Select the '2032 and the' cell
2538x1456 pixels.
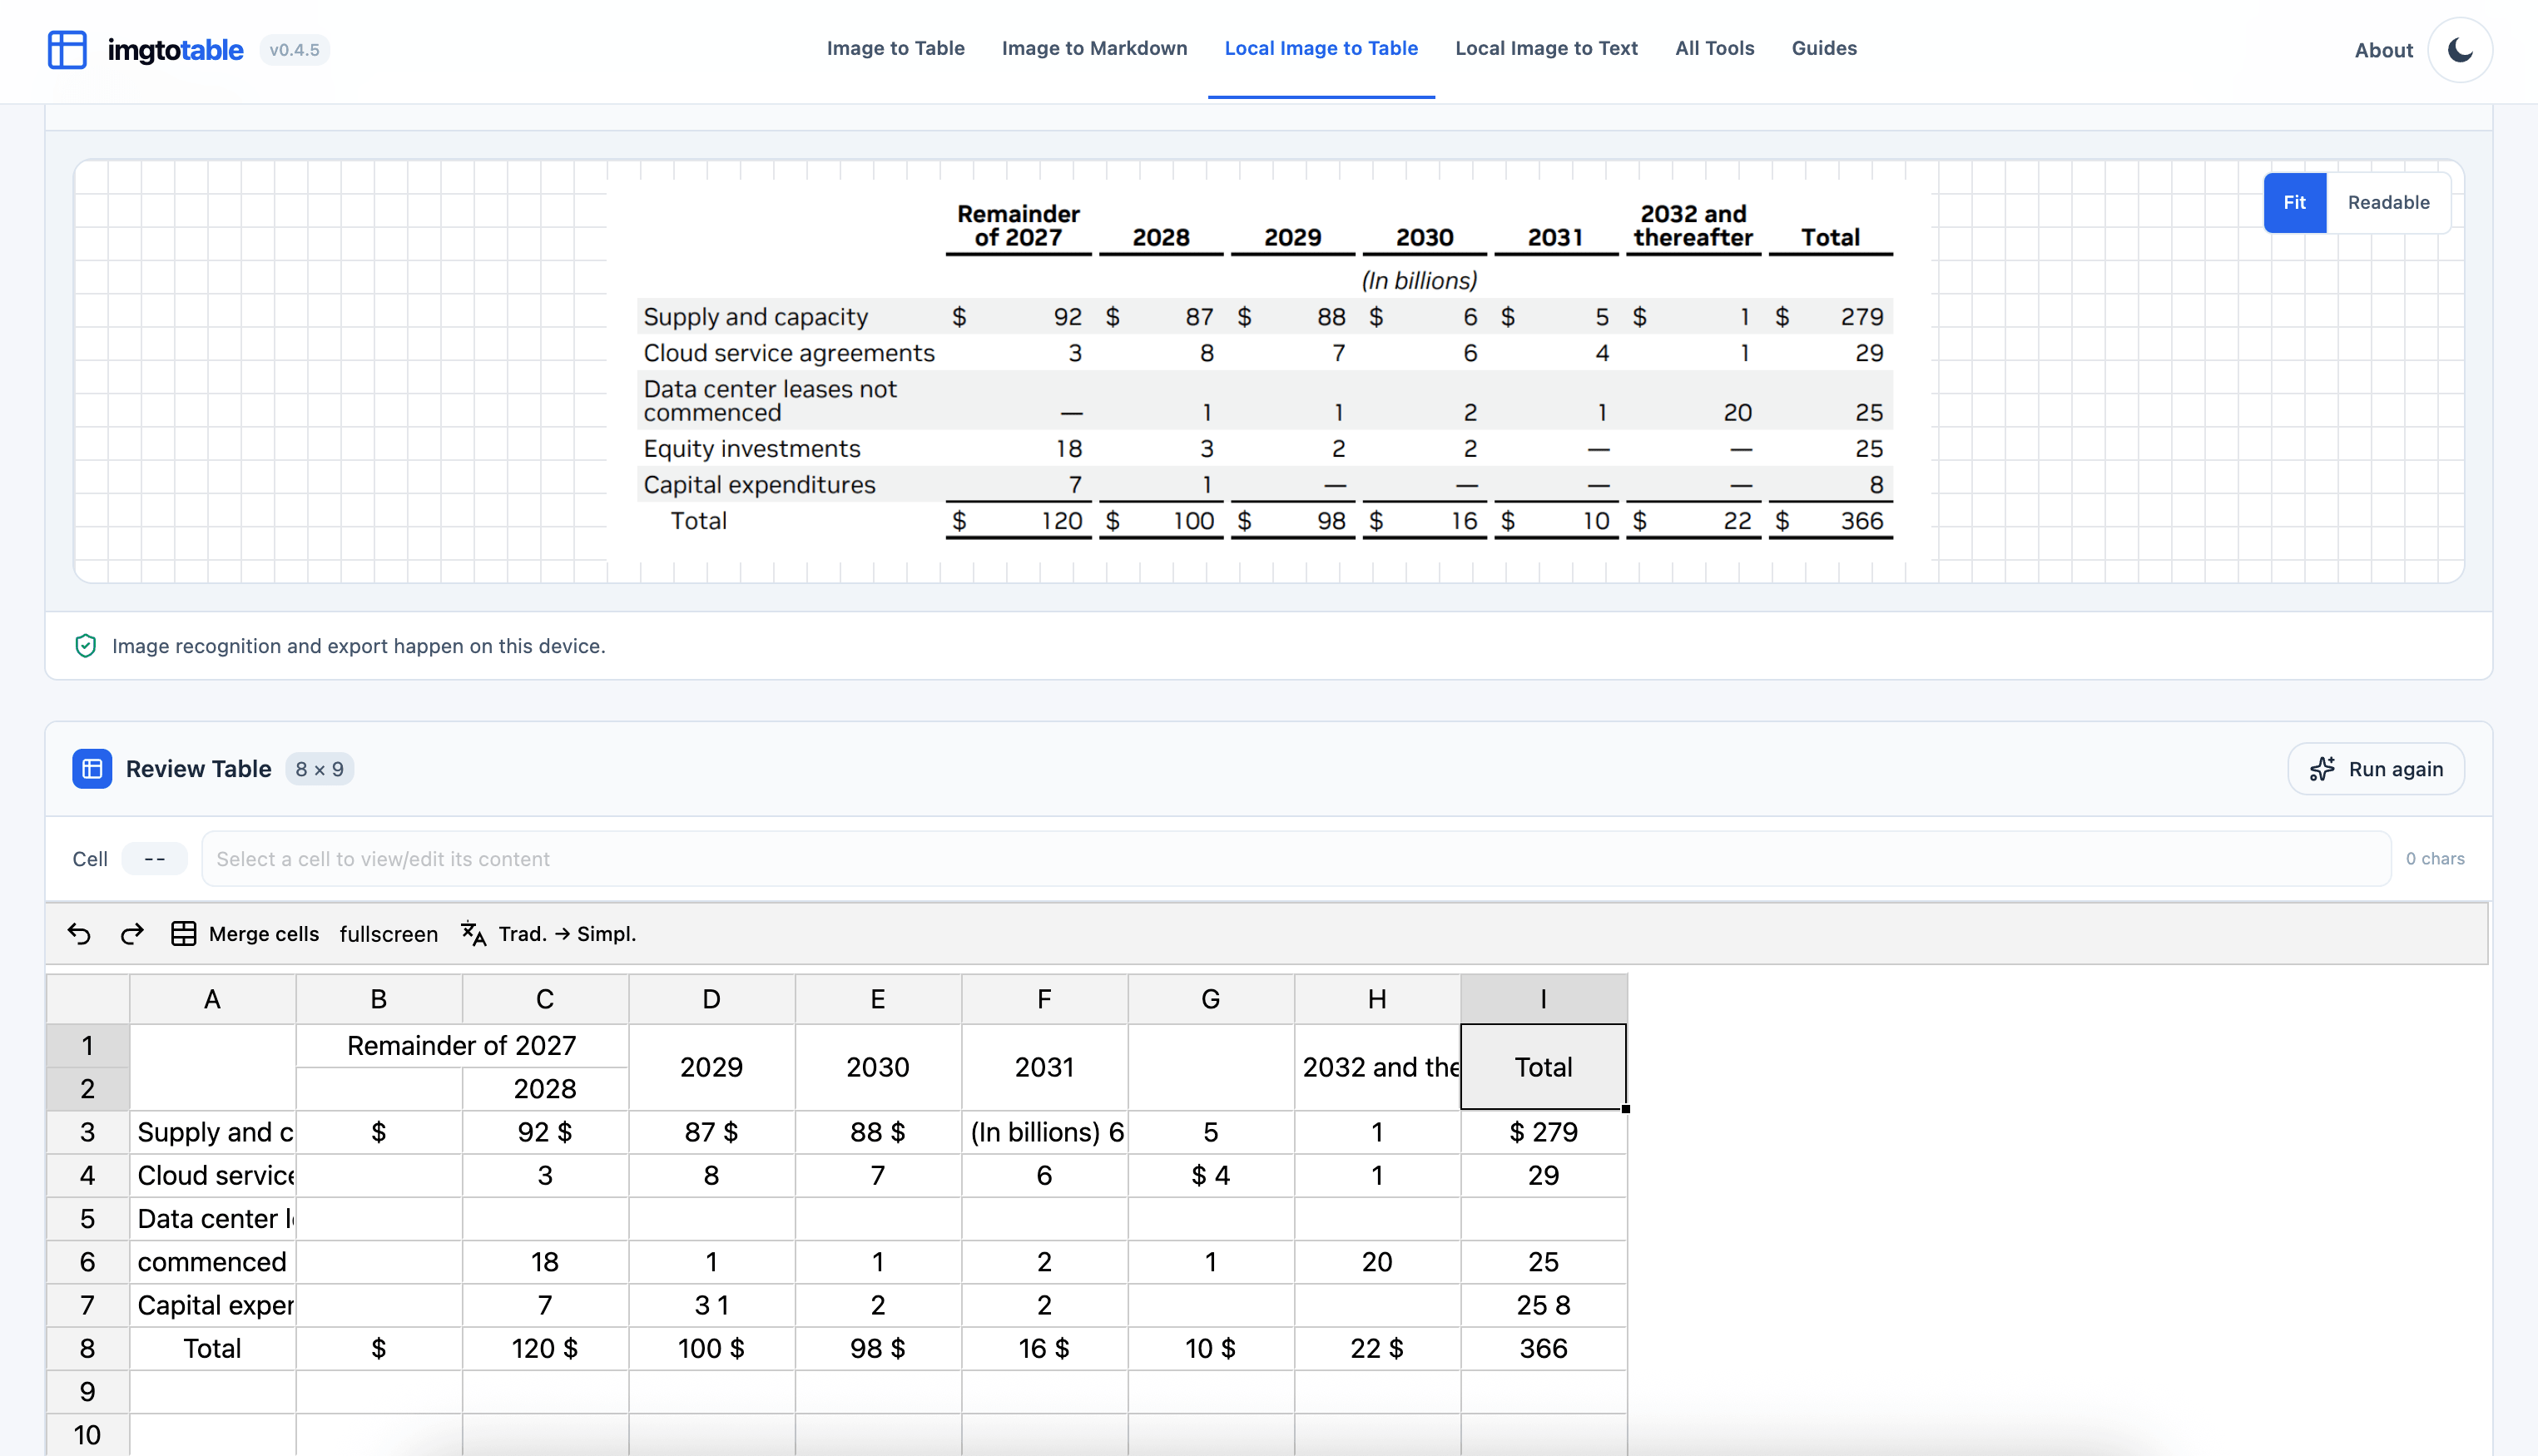(x=1377, y=1066)
